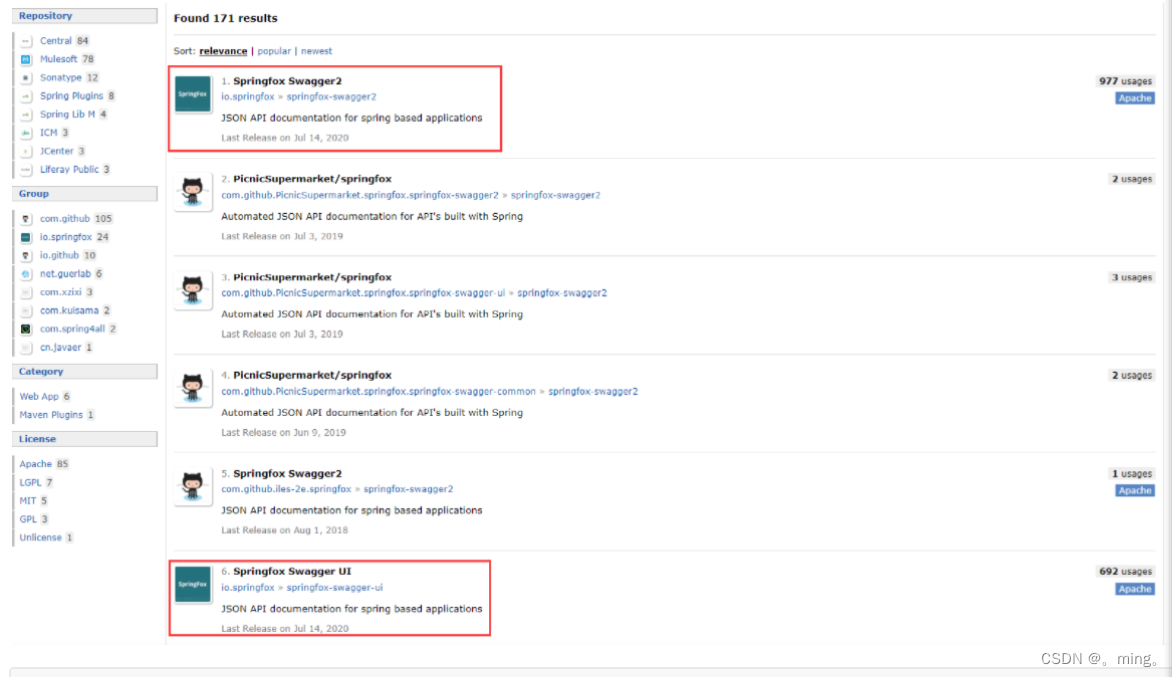Image resolution: width=1172 pixels, height=677 pixels.
Task: Click the Mulesoft repository icon
Action: pyautogui.click(x=26, y=59)
